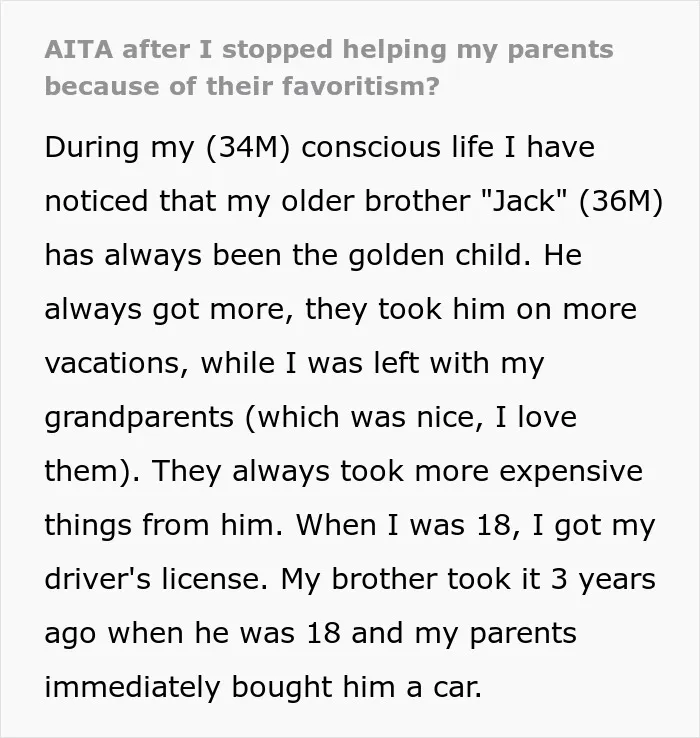The width and height of the screenshot is (700, 738).
Task: Click the words "which was nice"
Action: (368, 418)
